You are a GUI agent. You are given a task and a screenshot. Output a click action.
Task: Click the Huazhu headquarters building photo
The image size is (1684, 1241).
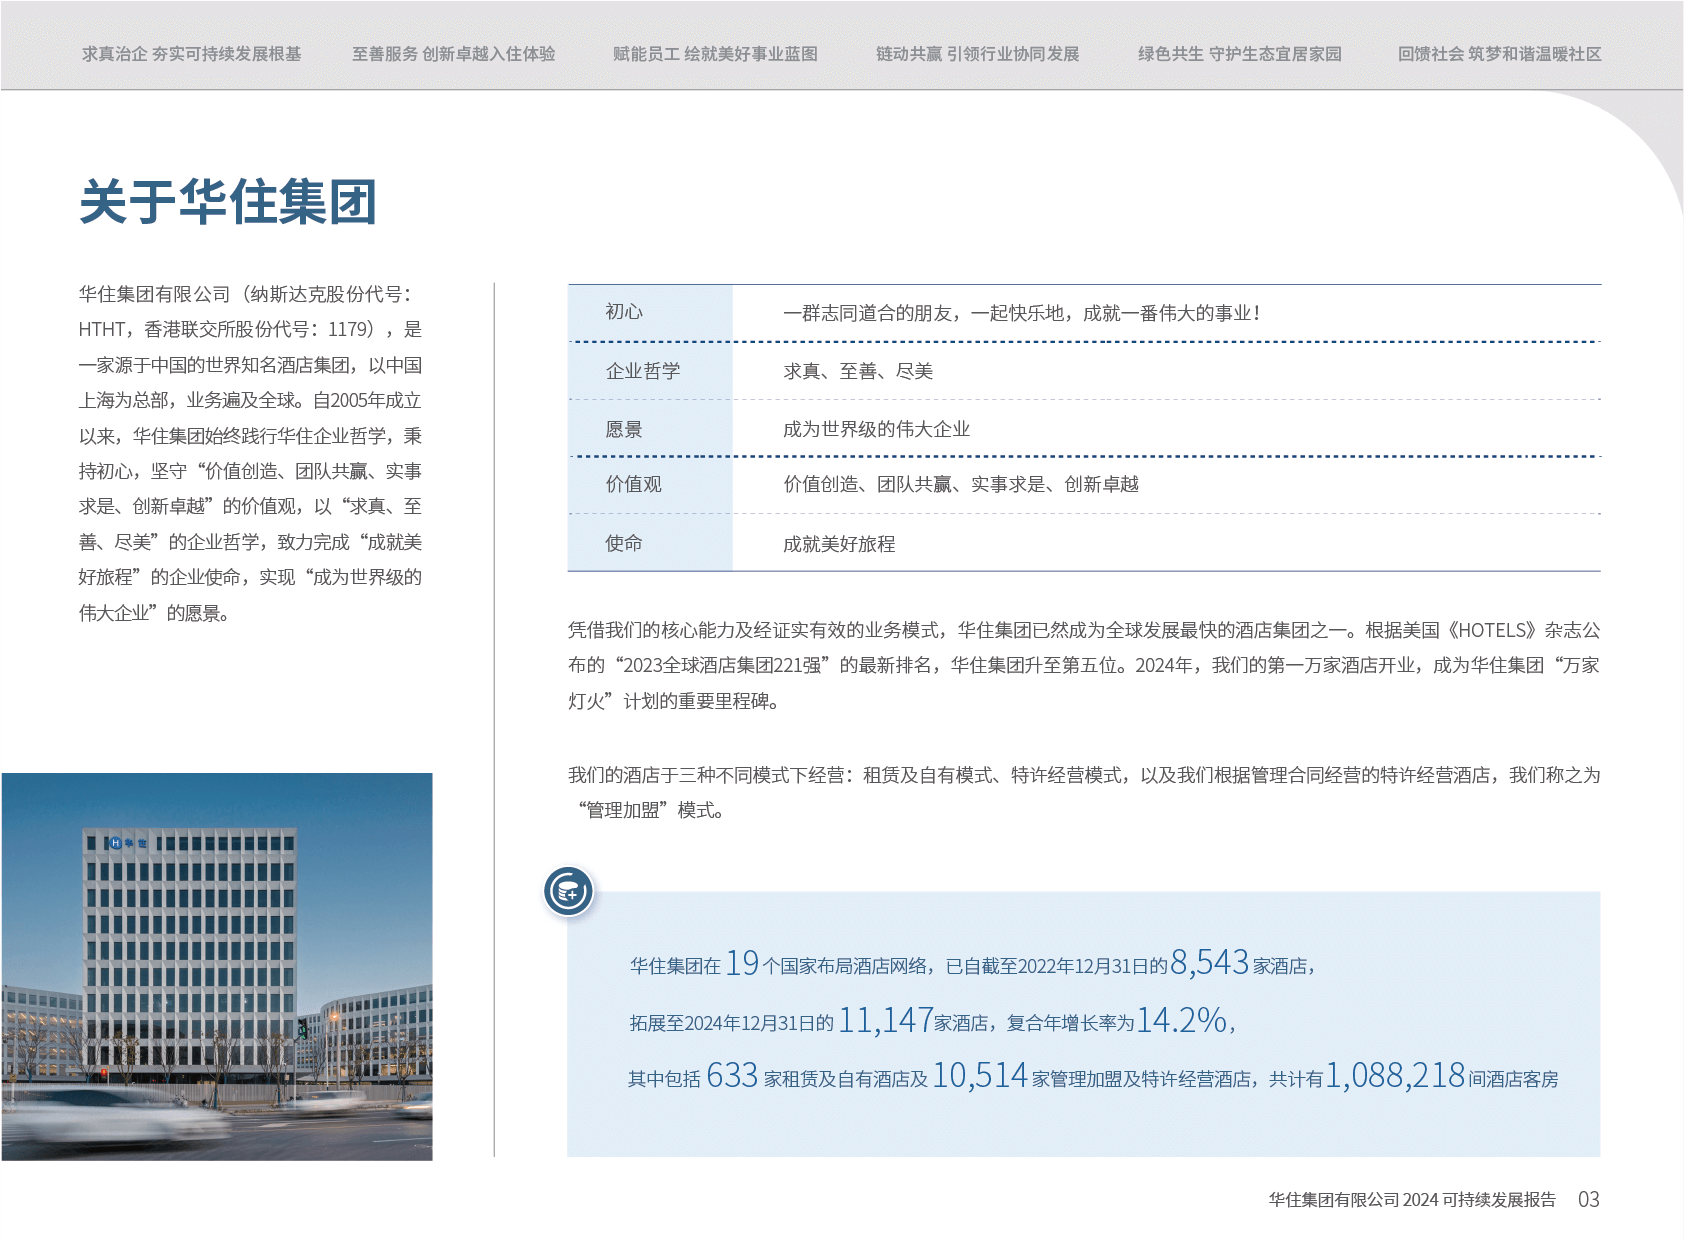[x=217, y=967]
